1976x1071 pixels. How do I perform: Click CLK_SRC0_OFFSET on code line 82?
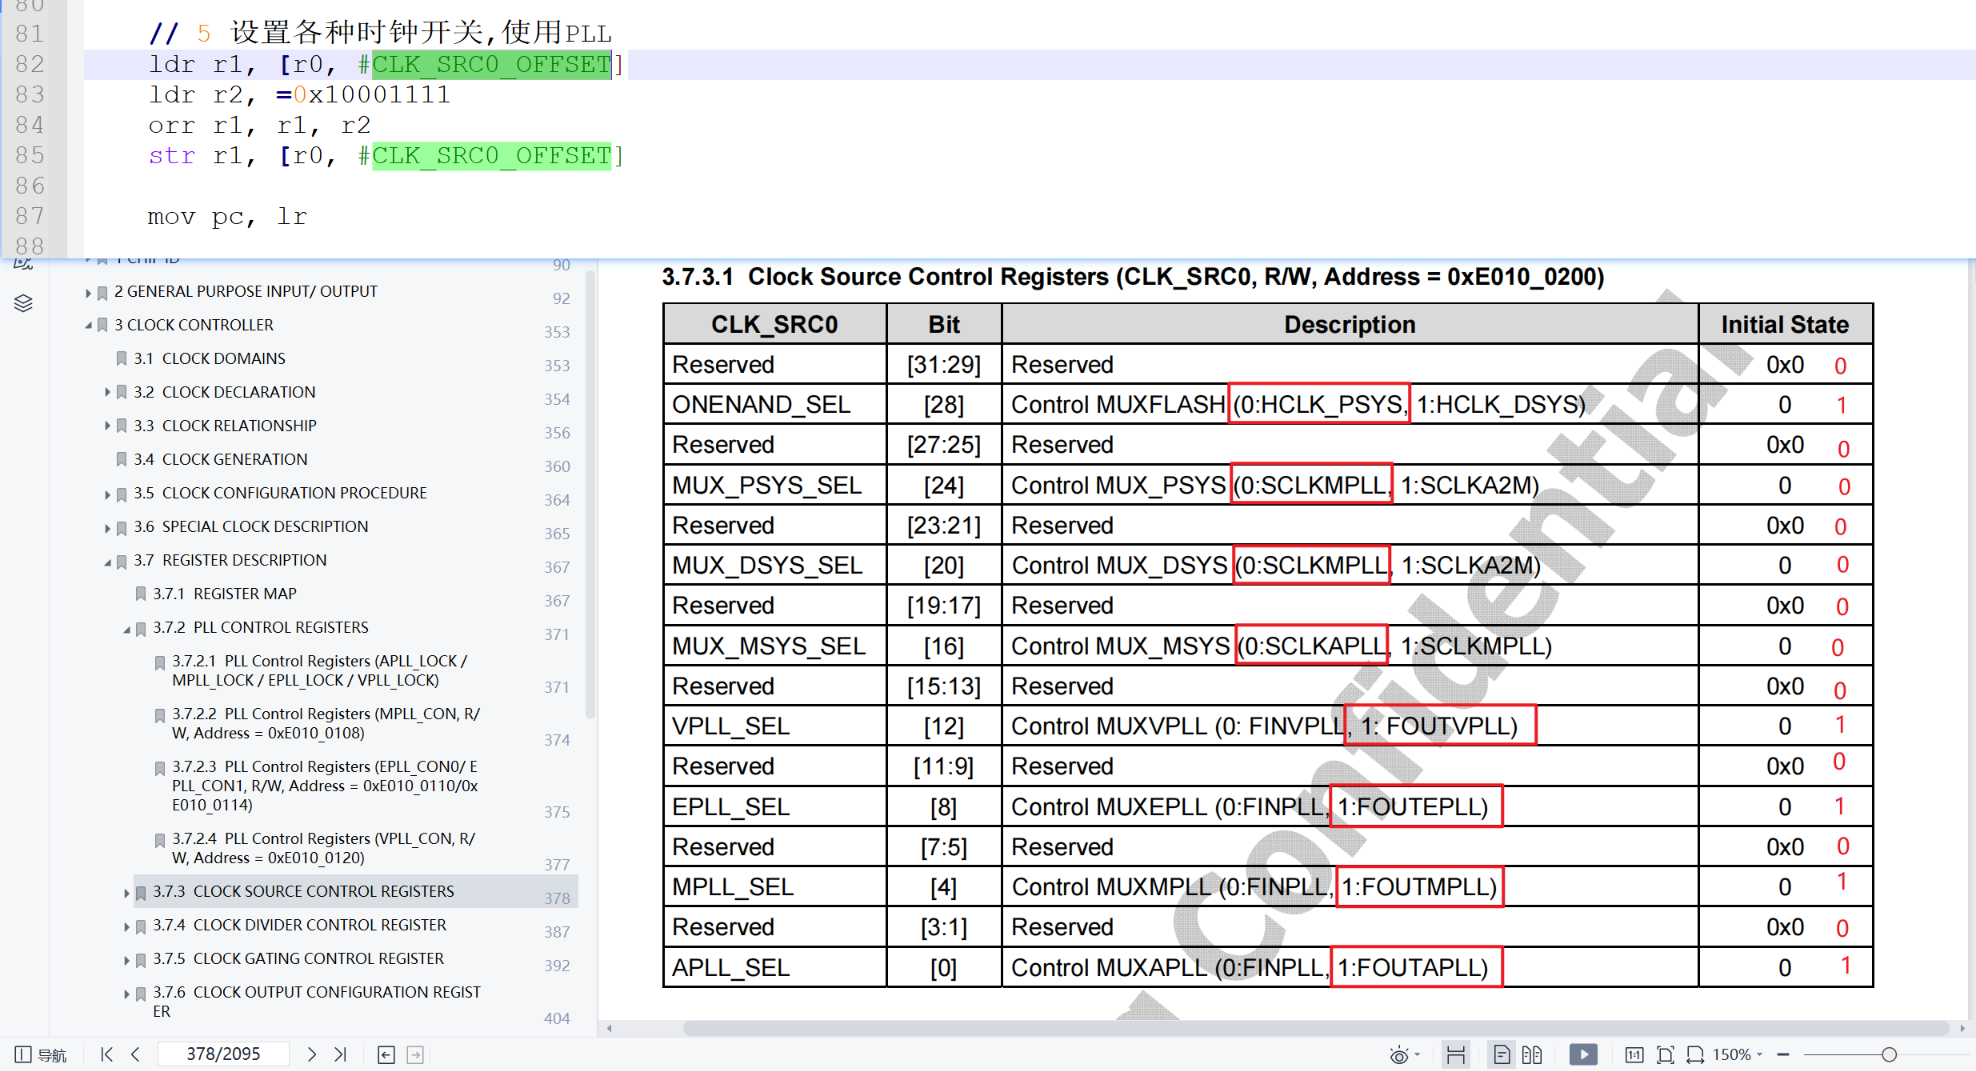point(491,65)
